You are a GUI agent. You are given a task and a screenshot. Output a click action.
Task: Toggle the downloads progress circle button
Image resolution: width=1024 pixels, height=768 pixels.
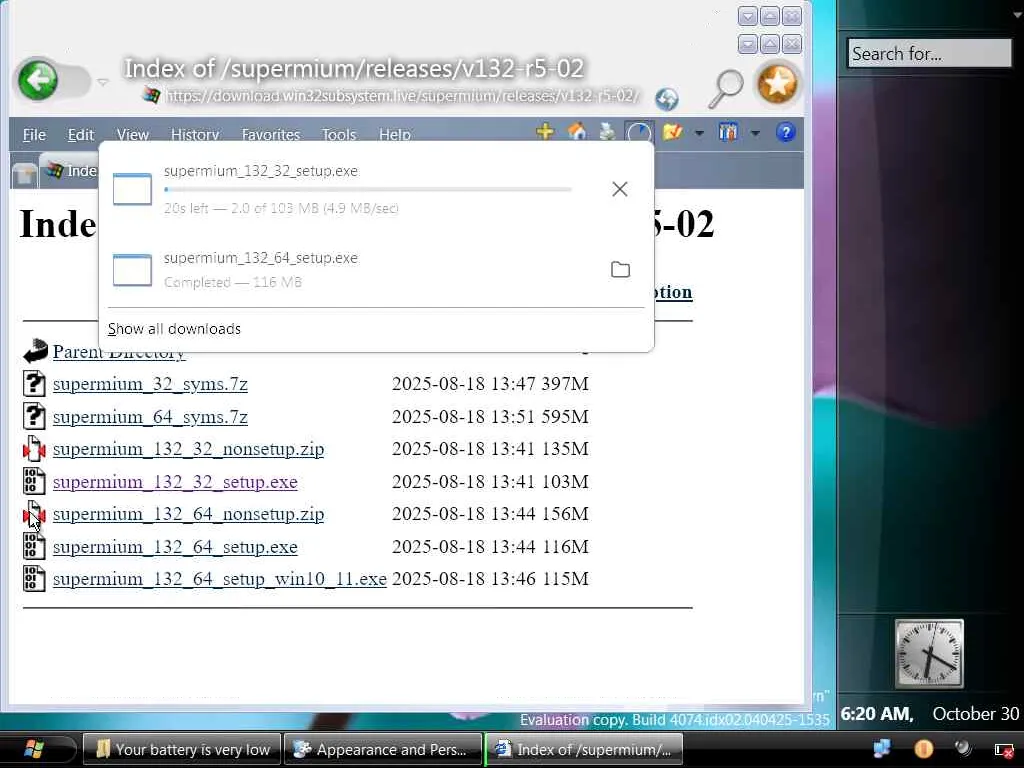pyautogui.click(x=639, y=132)
